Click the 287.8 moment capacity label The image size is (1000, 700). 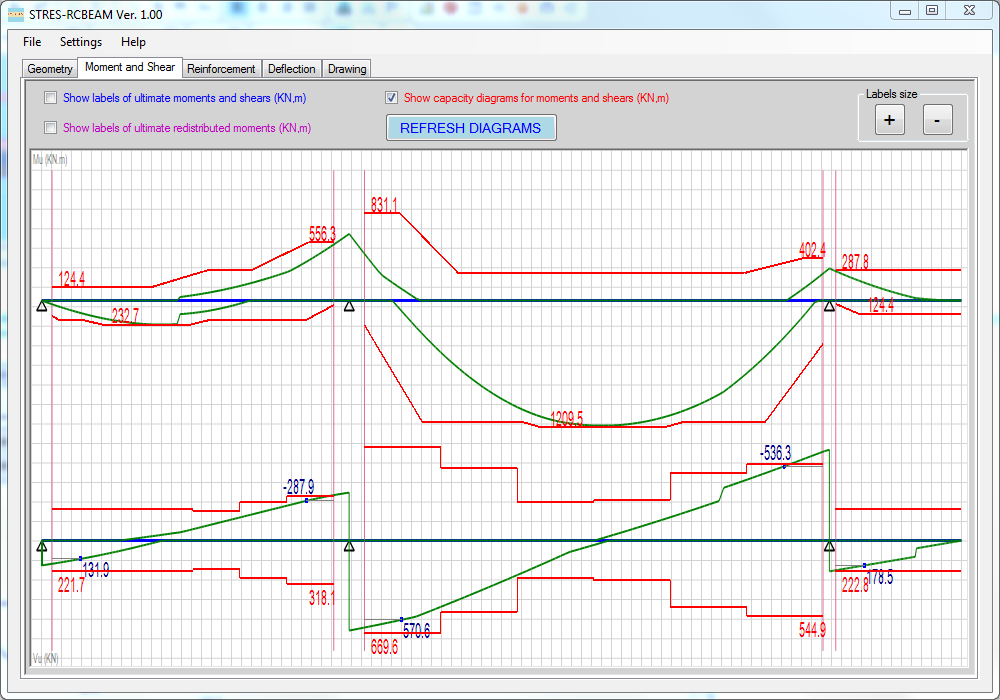point(855,262)
